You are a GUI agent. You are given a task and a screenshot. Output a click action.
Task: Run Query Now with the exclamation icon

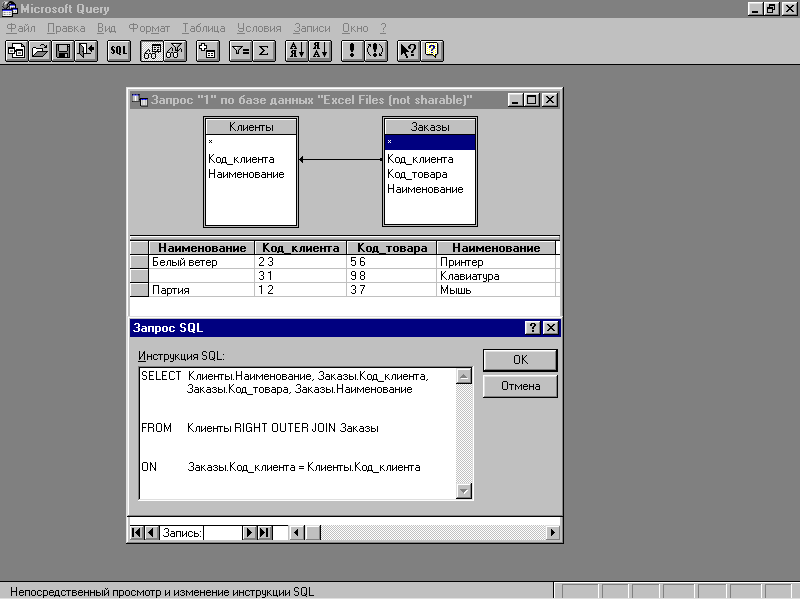pyautogui.click(x=352, y=51)
